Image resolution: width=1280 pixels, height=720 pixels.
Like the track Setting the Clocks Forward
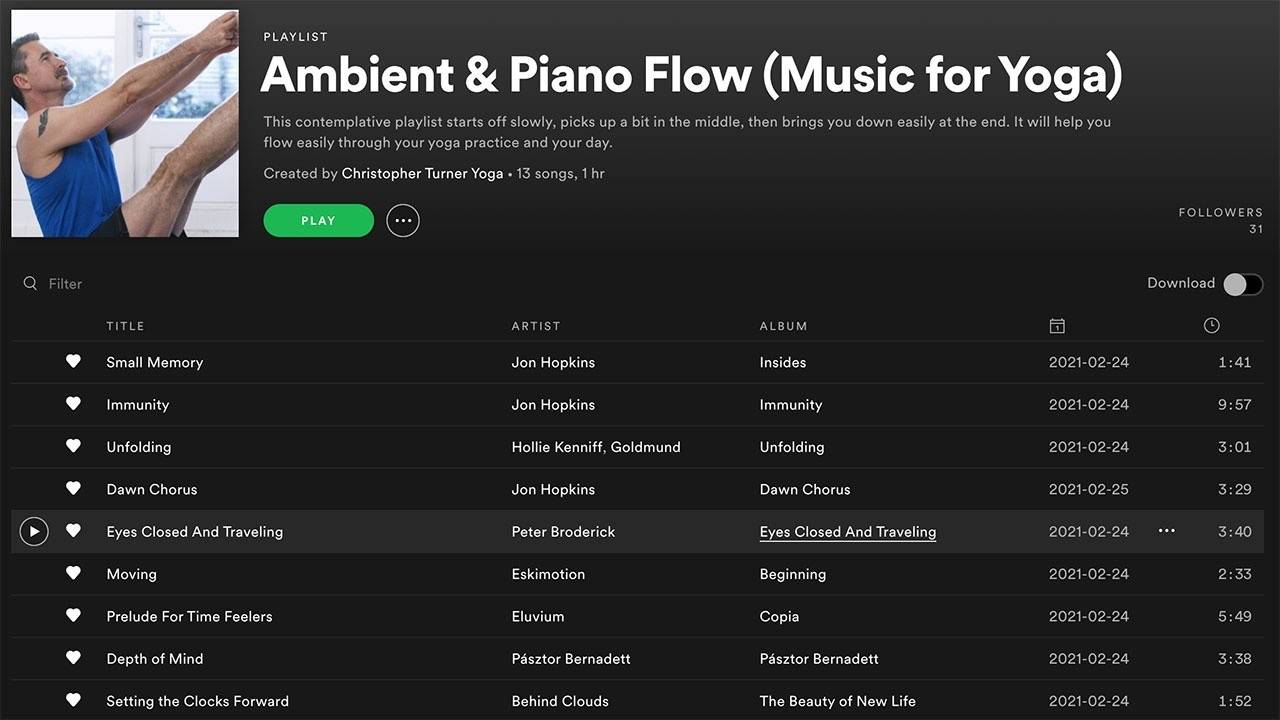point(73,700)
